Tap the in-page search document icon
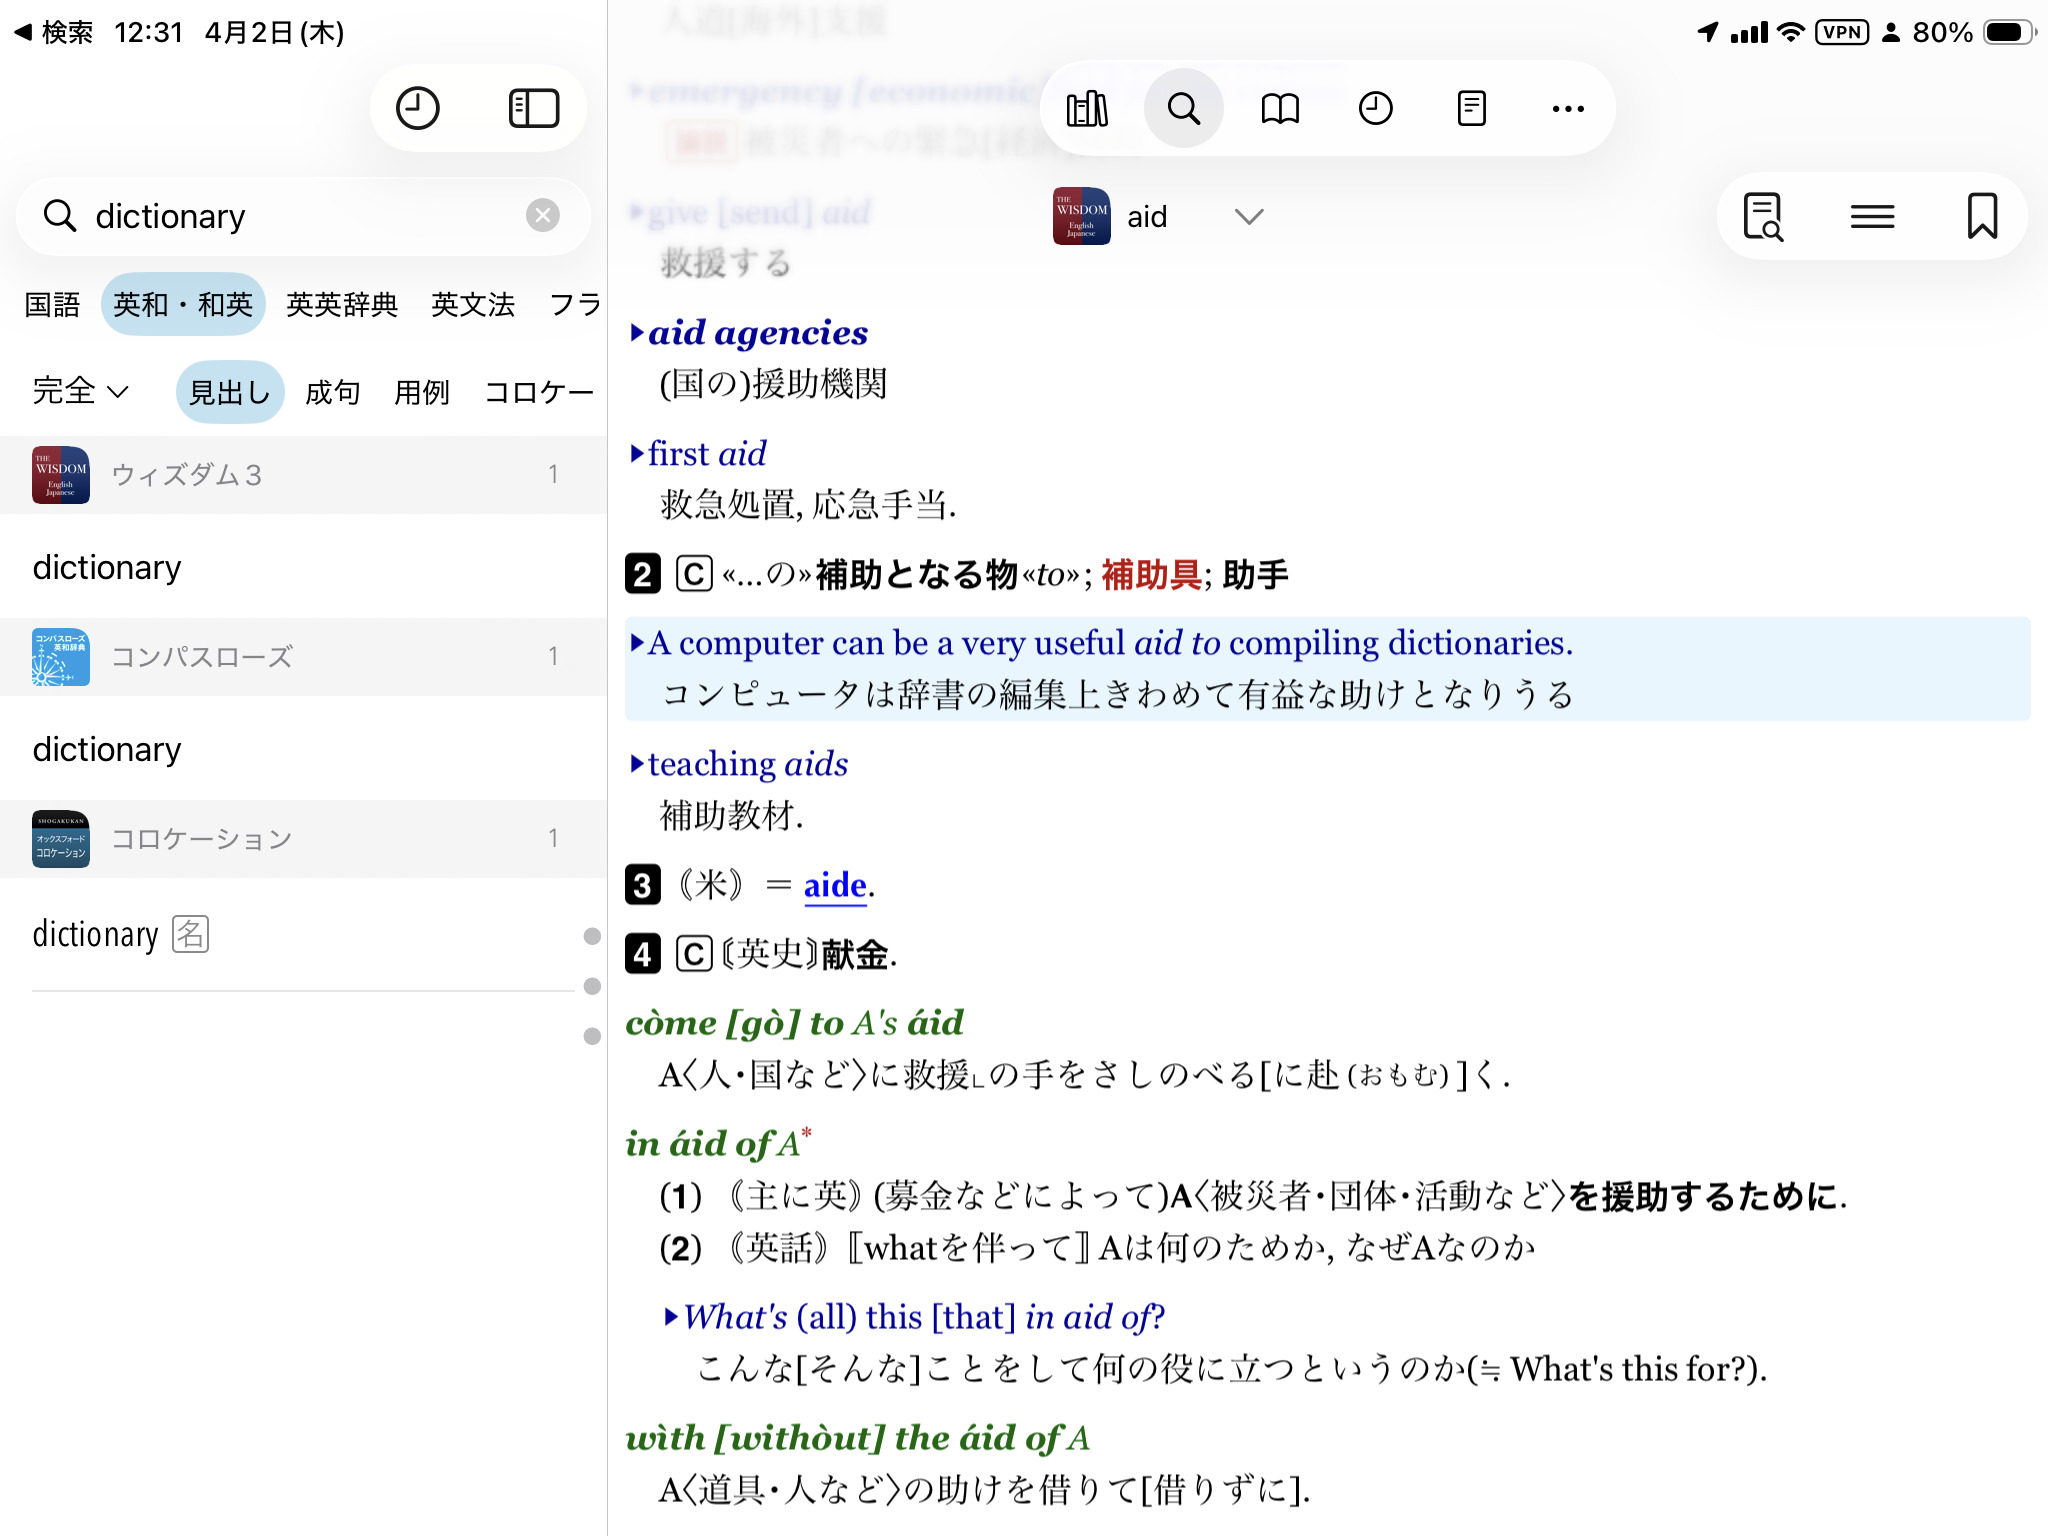 tap(1763, 216)
